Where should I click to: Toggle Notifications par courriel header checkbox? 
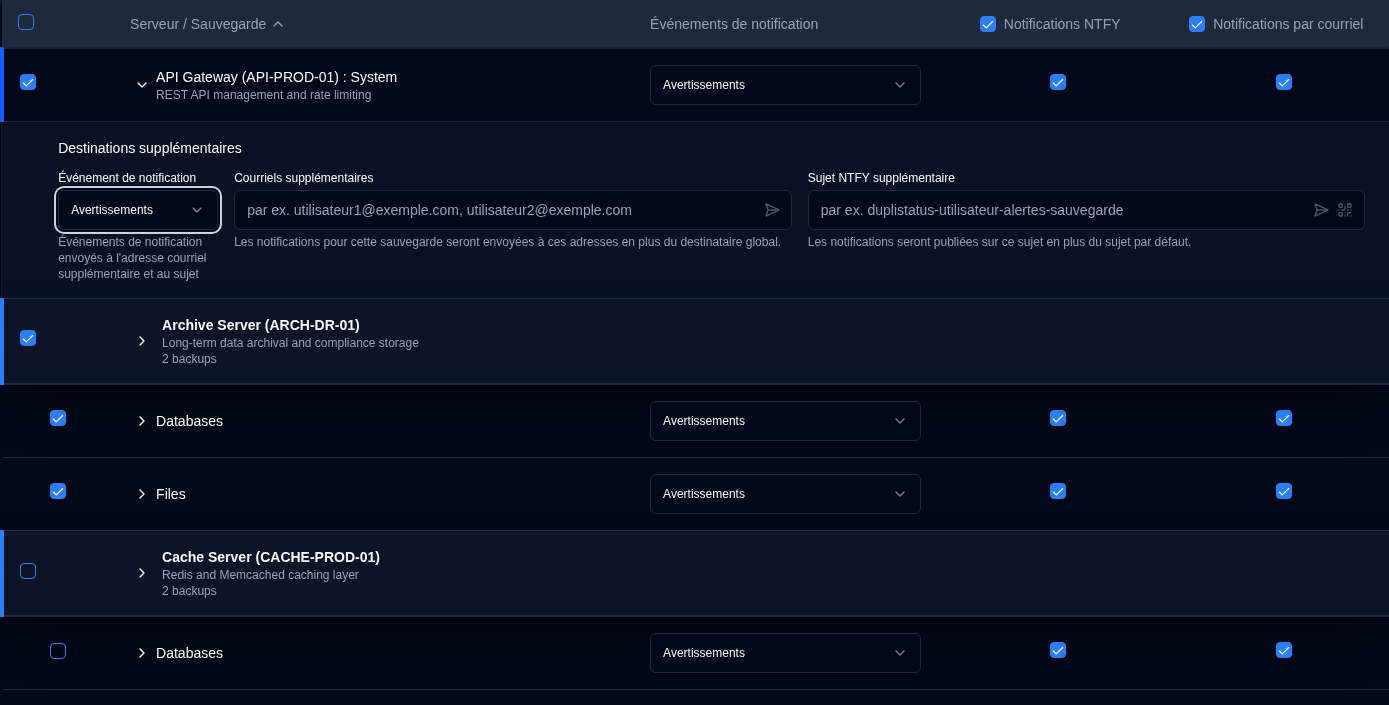[x=1197, y=24]
